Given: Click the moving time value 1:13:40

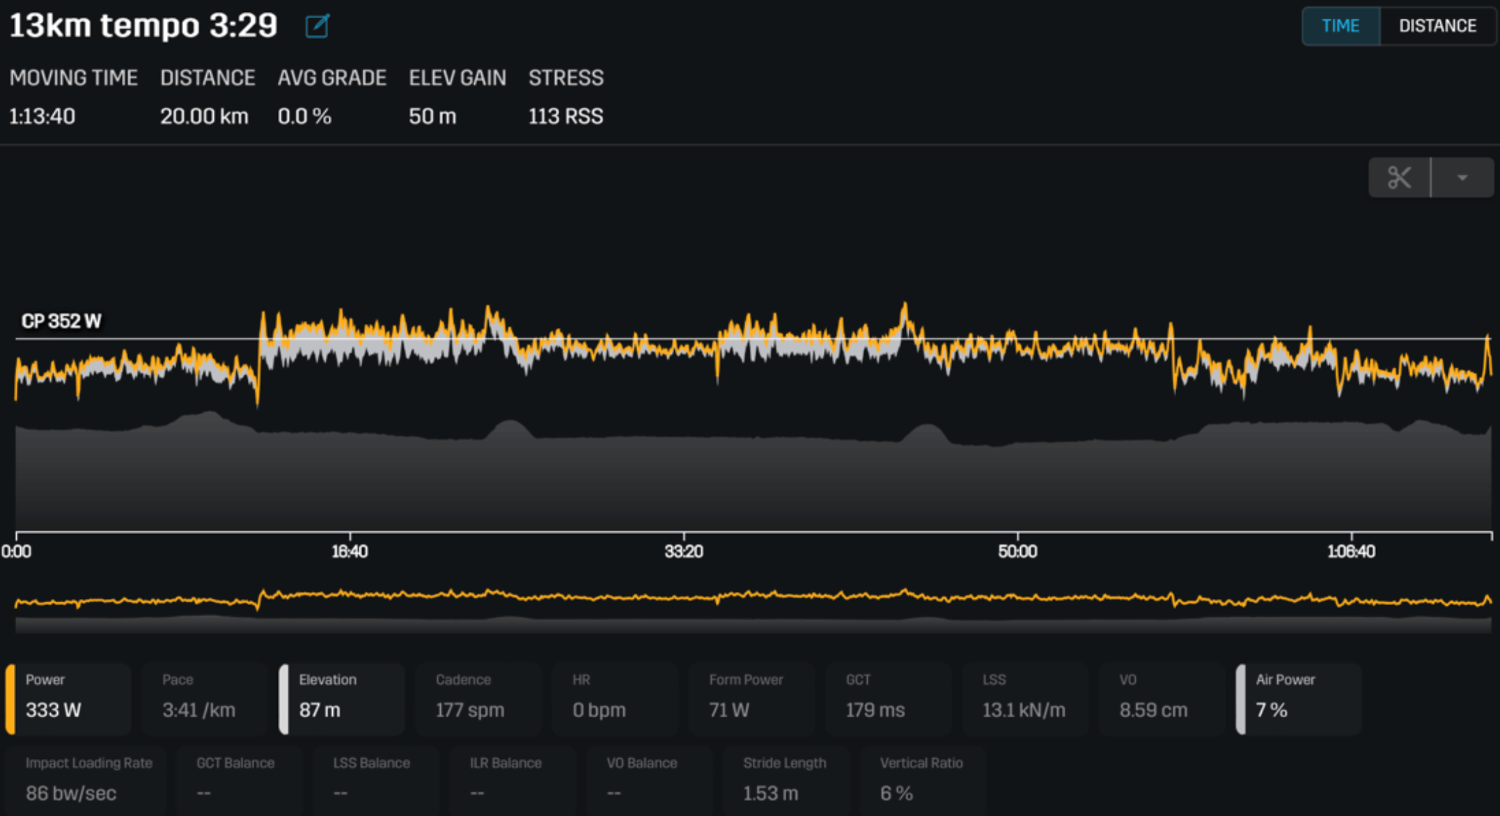Looking at the screenshot, I should pyautogui.click(x=42, y=117).
